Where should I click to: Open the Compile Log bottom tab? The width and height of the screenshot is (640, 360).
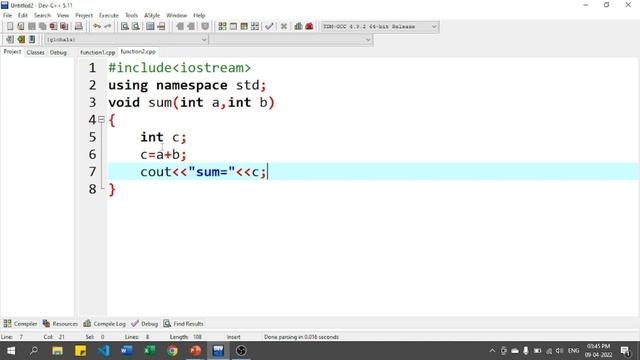104,324
